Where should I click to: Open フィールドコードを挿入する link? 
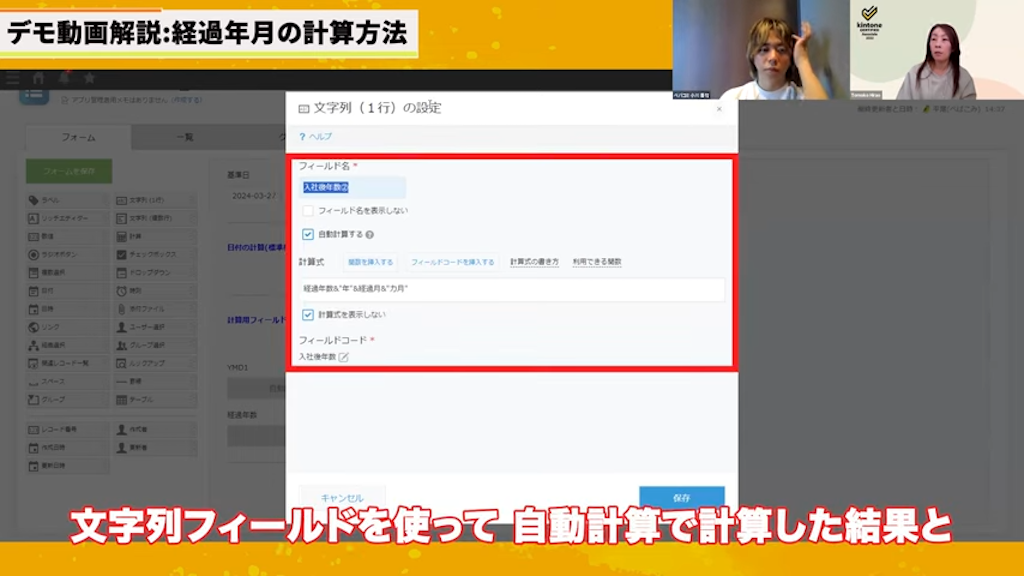452,262
